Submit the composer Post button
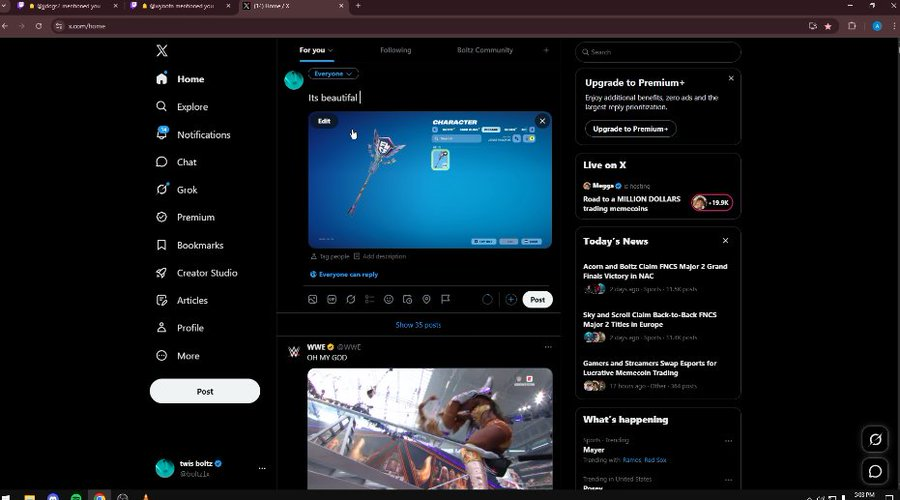The height and width of the screenshot is (500, 900). tap(537, 300)
